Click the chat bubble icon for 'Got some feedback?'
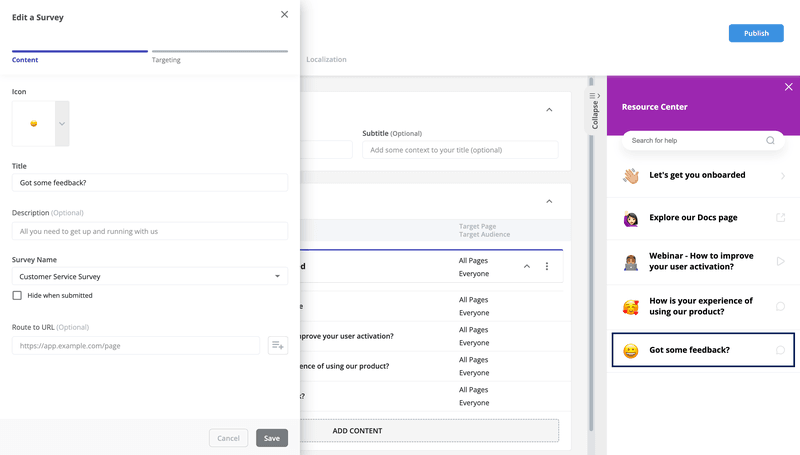The width and height of the screenshot is (800, 455). [x=780, y=350]
